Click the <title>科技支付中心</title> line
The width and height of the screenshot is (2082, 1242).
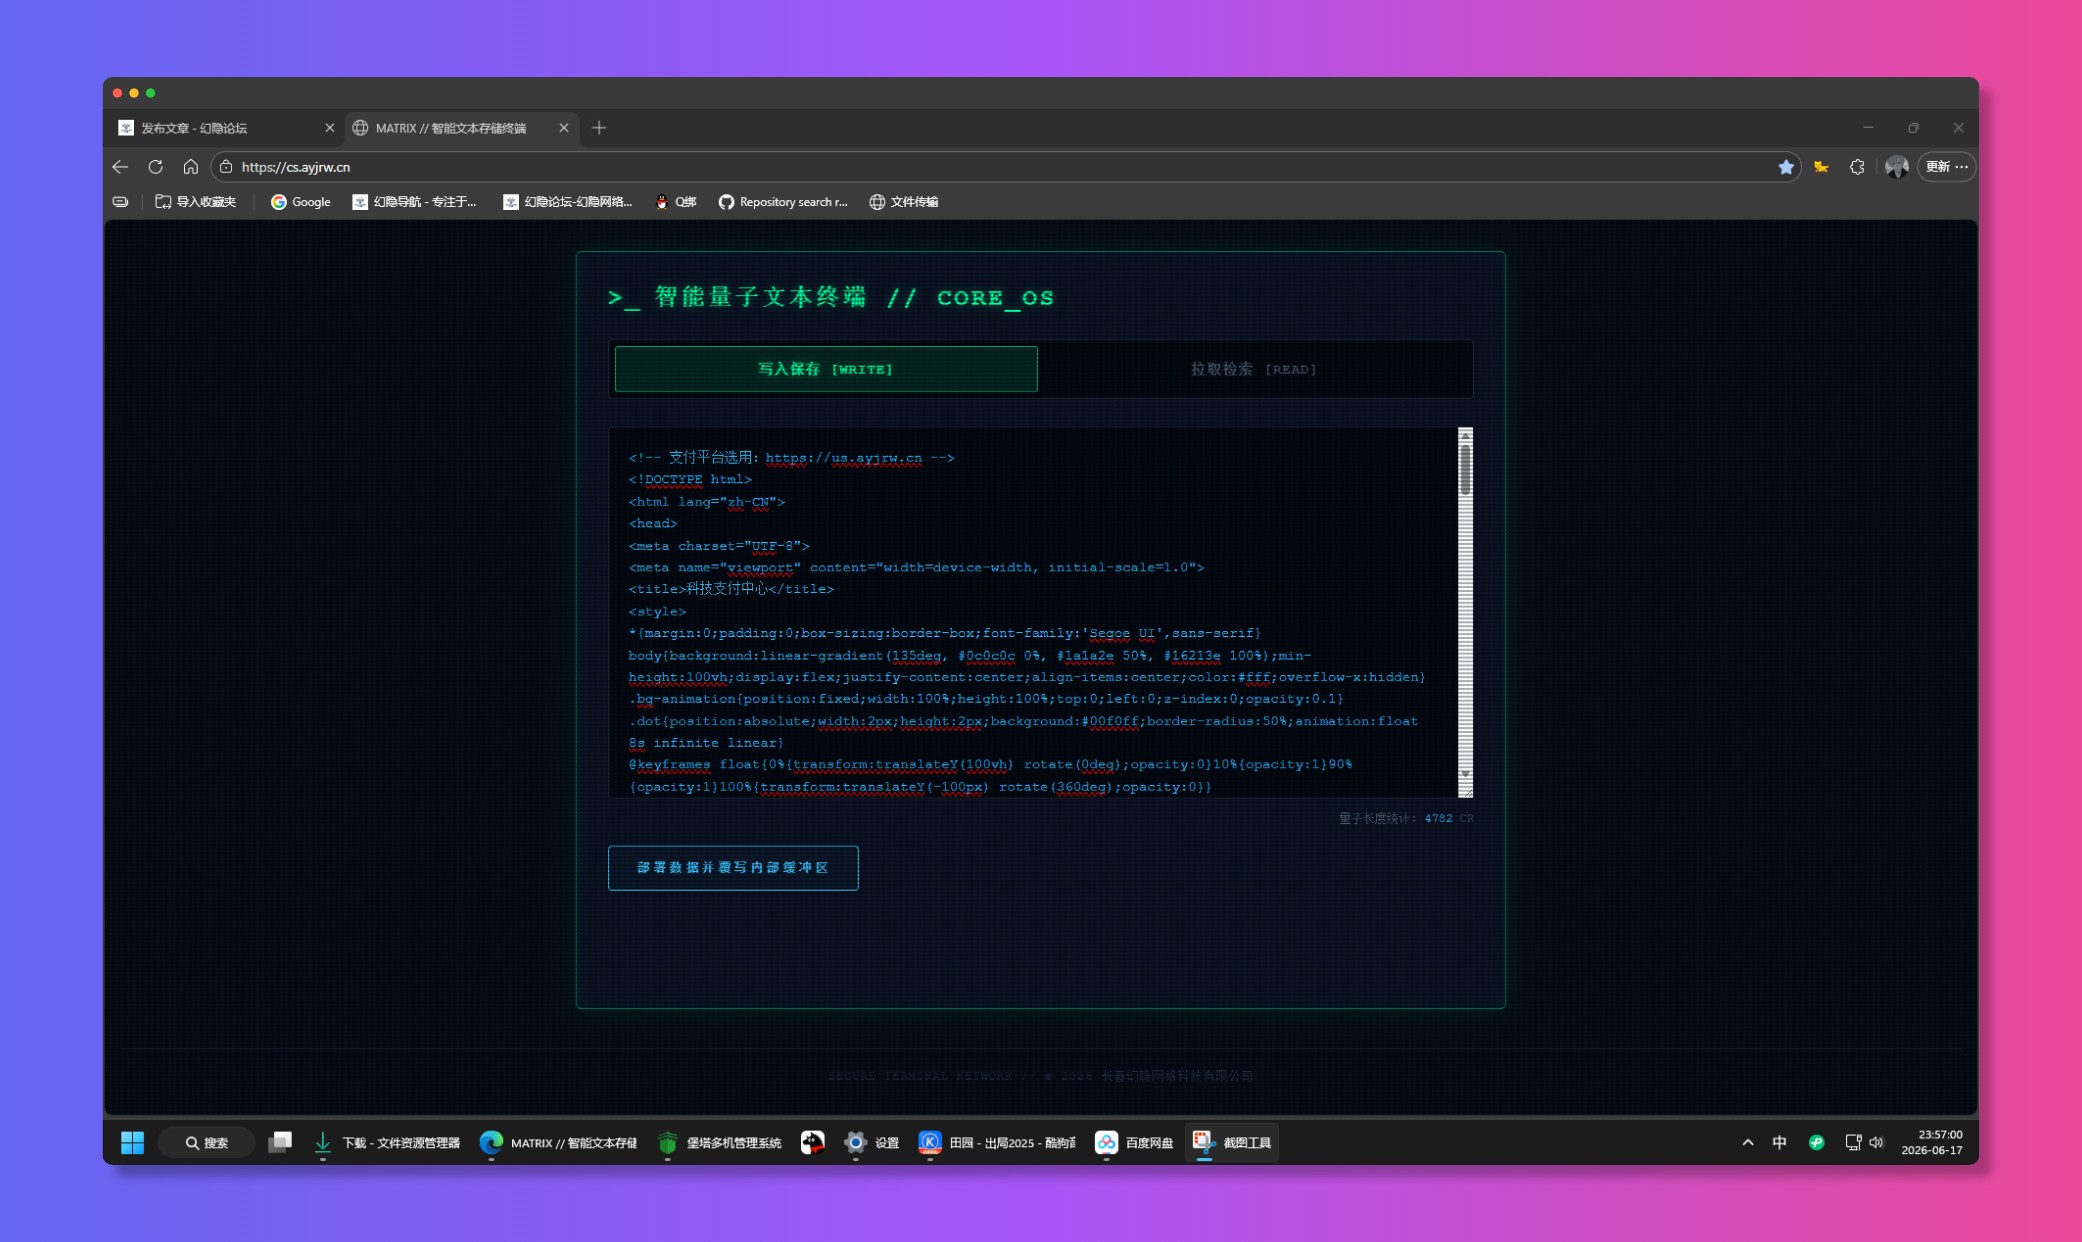(x=731, y=589)
